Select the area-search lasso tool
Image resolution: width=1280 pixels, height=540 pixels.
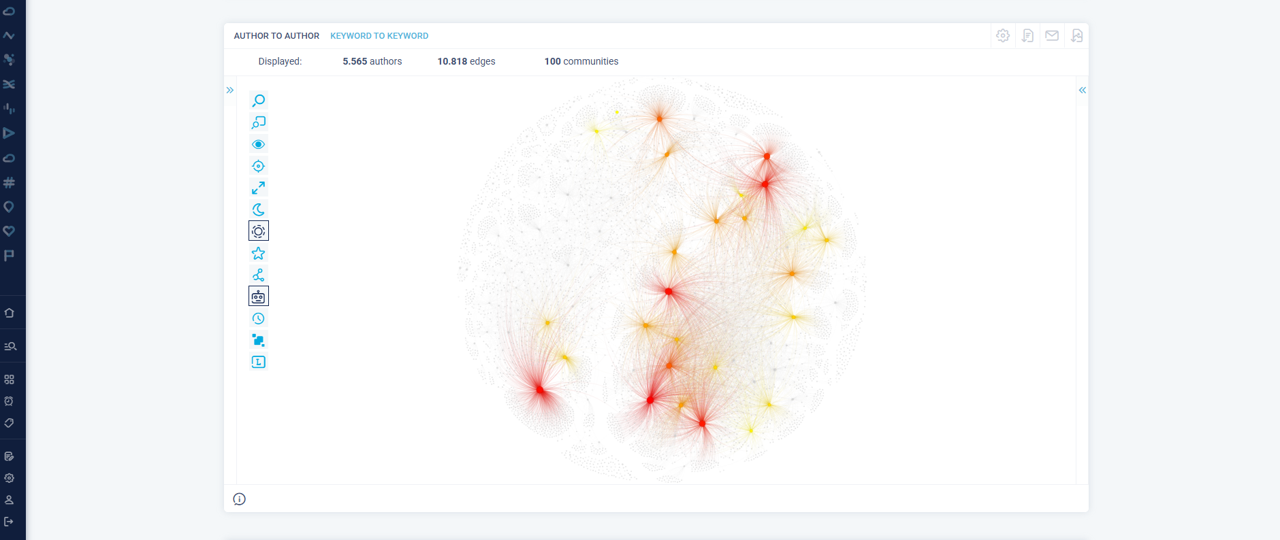(x=258, y=123)
